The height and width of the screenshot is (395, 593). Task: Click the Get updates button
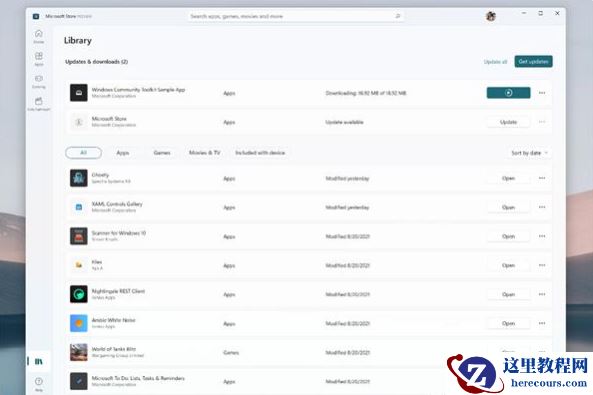533,61
